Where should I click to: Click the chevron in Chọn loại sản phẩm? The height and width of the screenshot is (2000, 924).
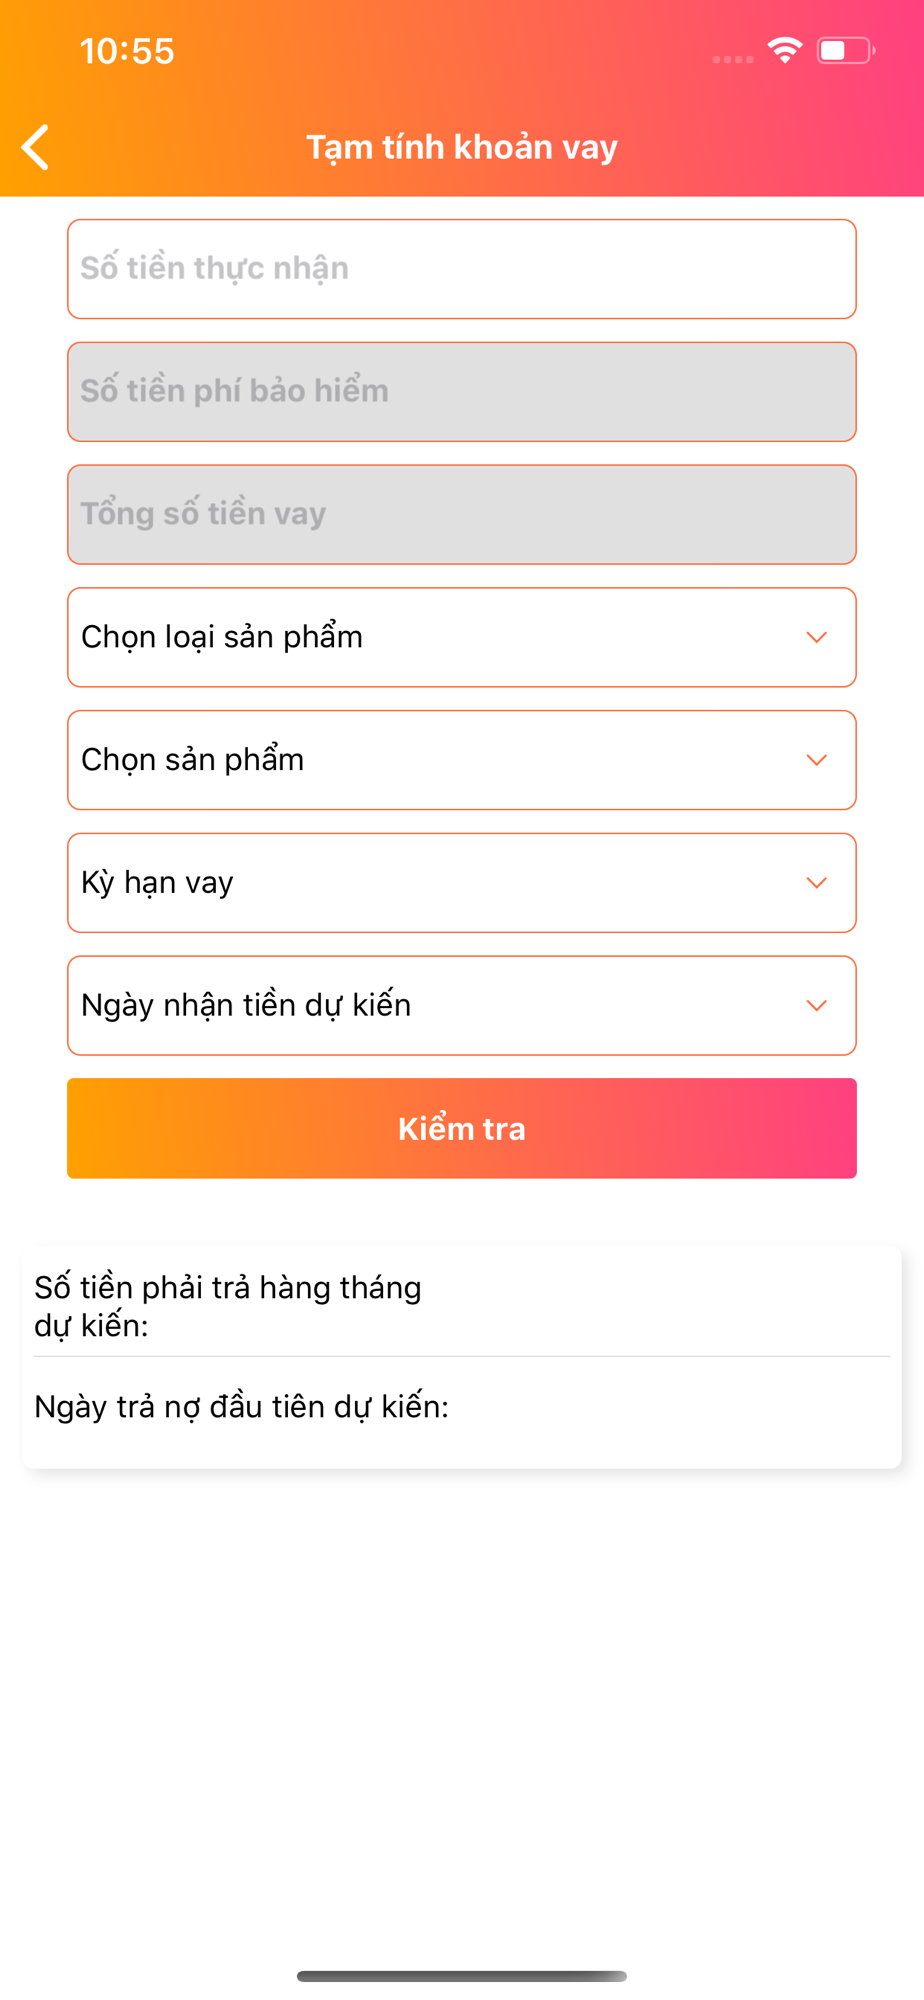coord(817,638)
